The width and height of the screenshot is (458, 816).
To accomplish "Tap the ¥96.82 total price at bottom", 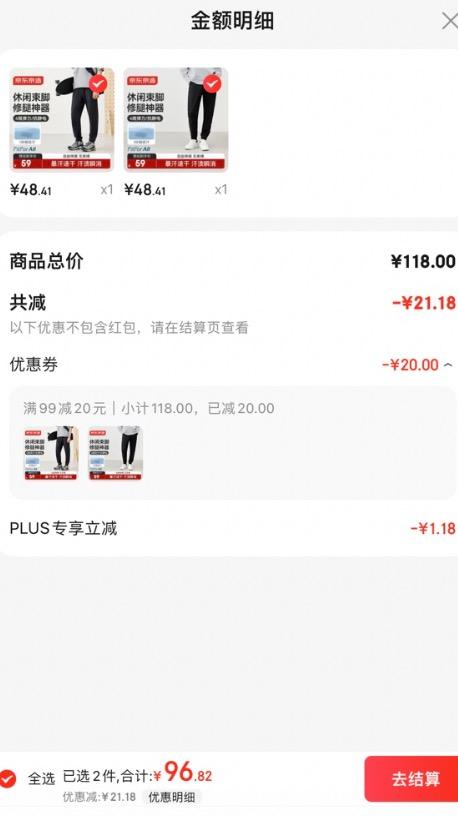I will 183,773.
